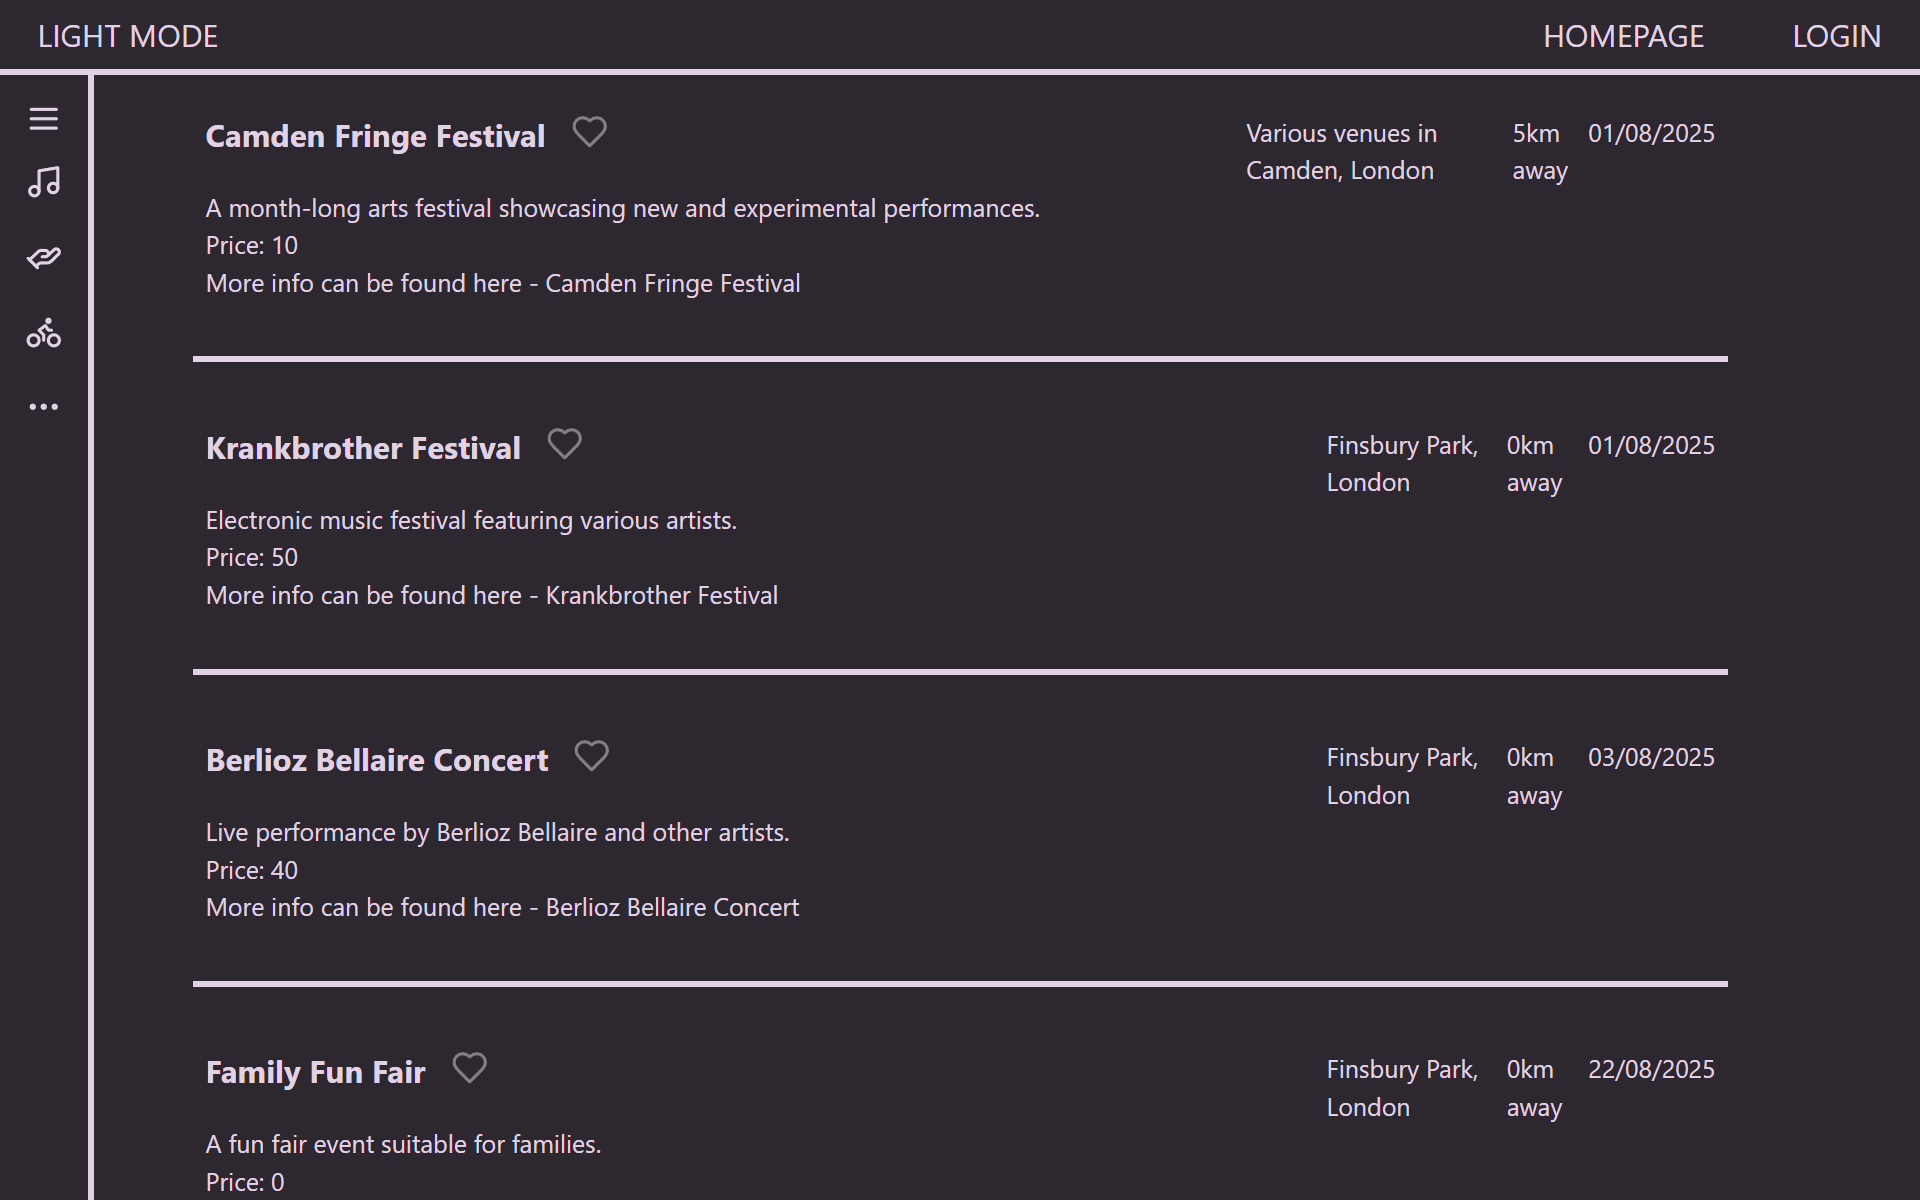This screenshot has height=1200, width=1920.
Task: Open the Krankbrother Festival more-info link
Action: [x=661, y=596]
